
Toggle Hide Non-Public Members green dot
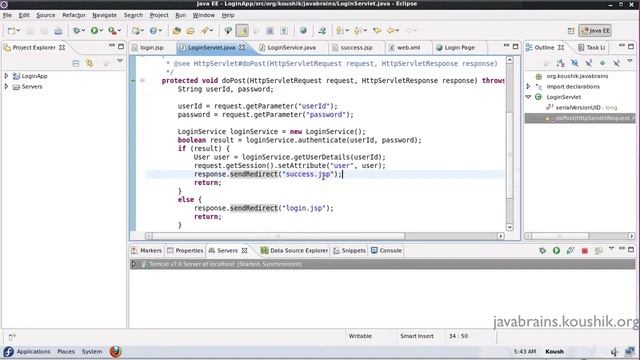pos(602,63)
